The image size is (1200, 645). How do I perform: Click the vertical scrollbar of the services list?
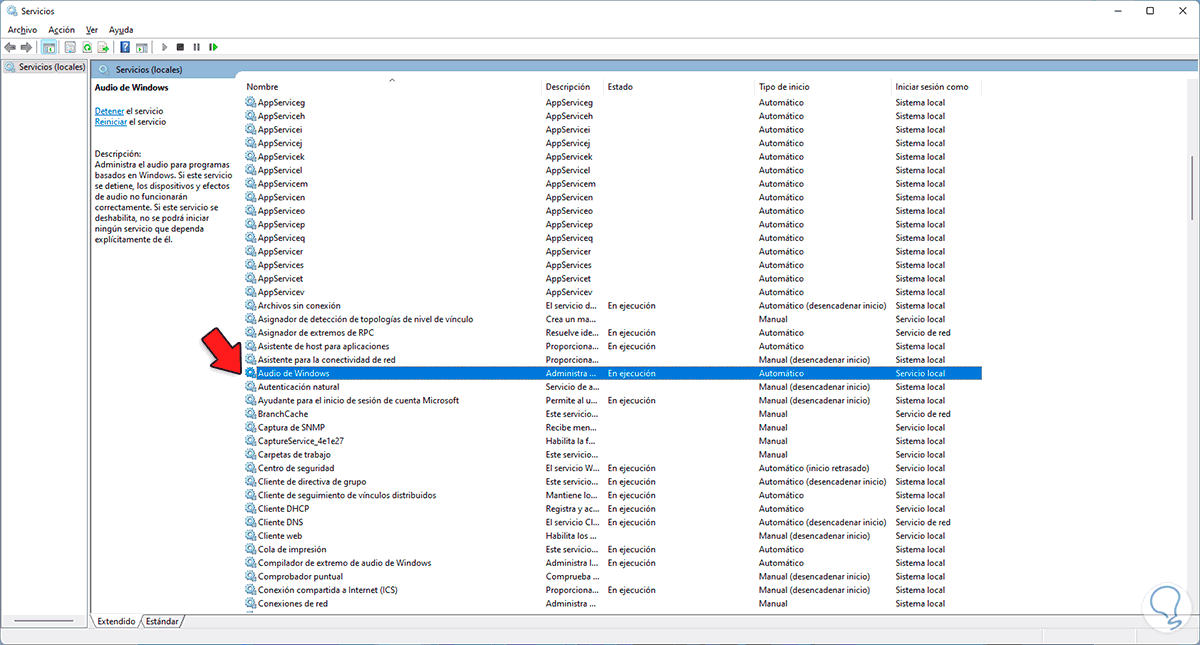[1192, 188]
